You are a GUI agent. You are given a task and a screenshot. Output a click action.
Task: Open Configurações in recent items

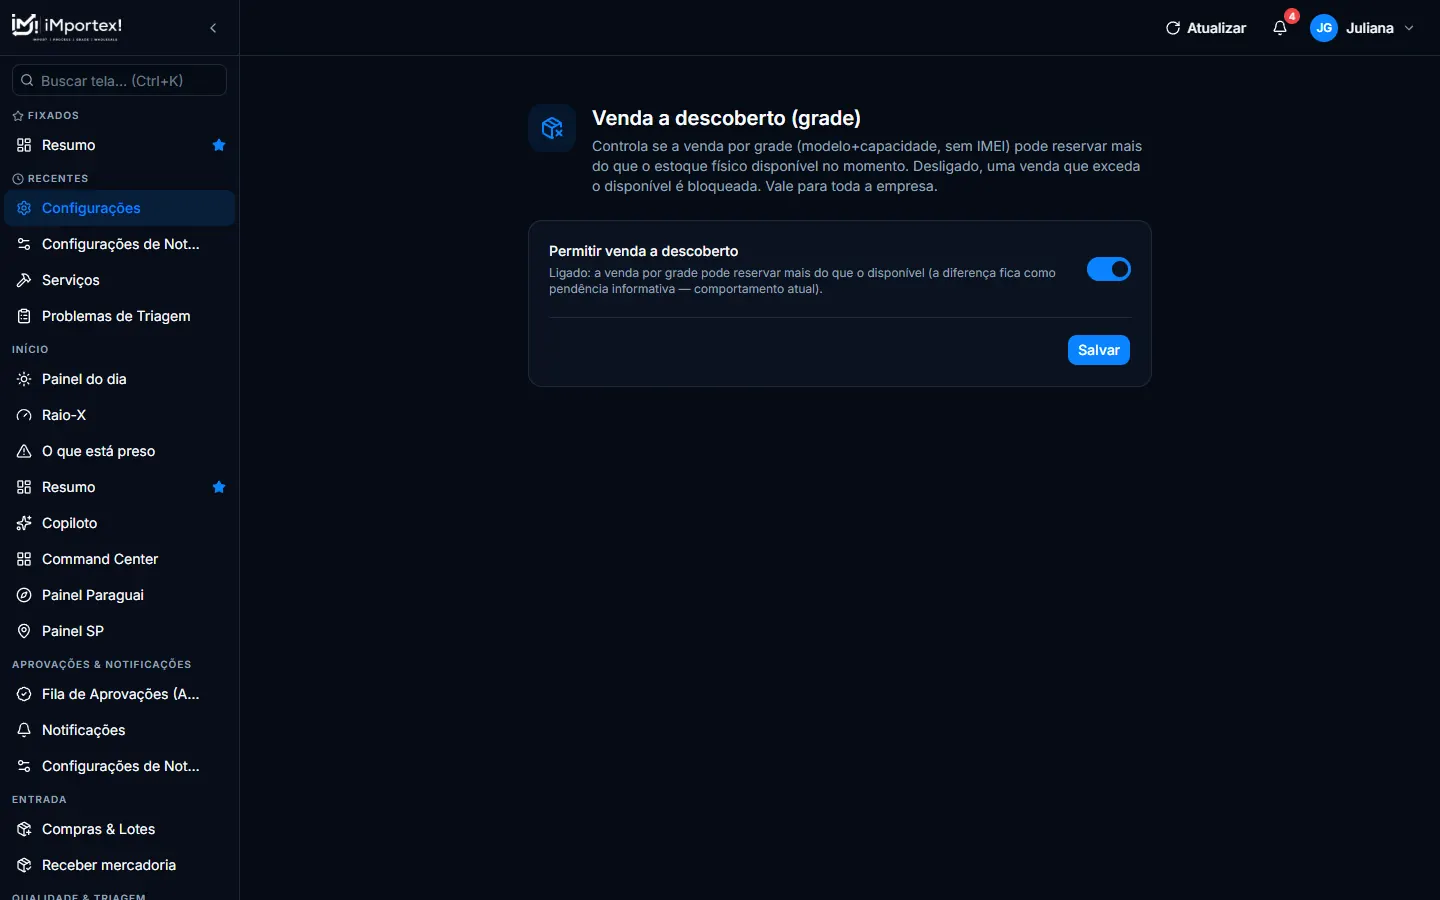coord(120,208)
